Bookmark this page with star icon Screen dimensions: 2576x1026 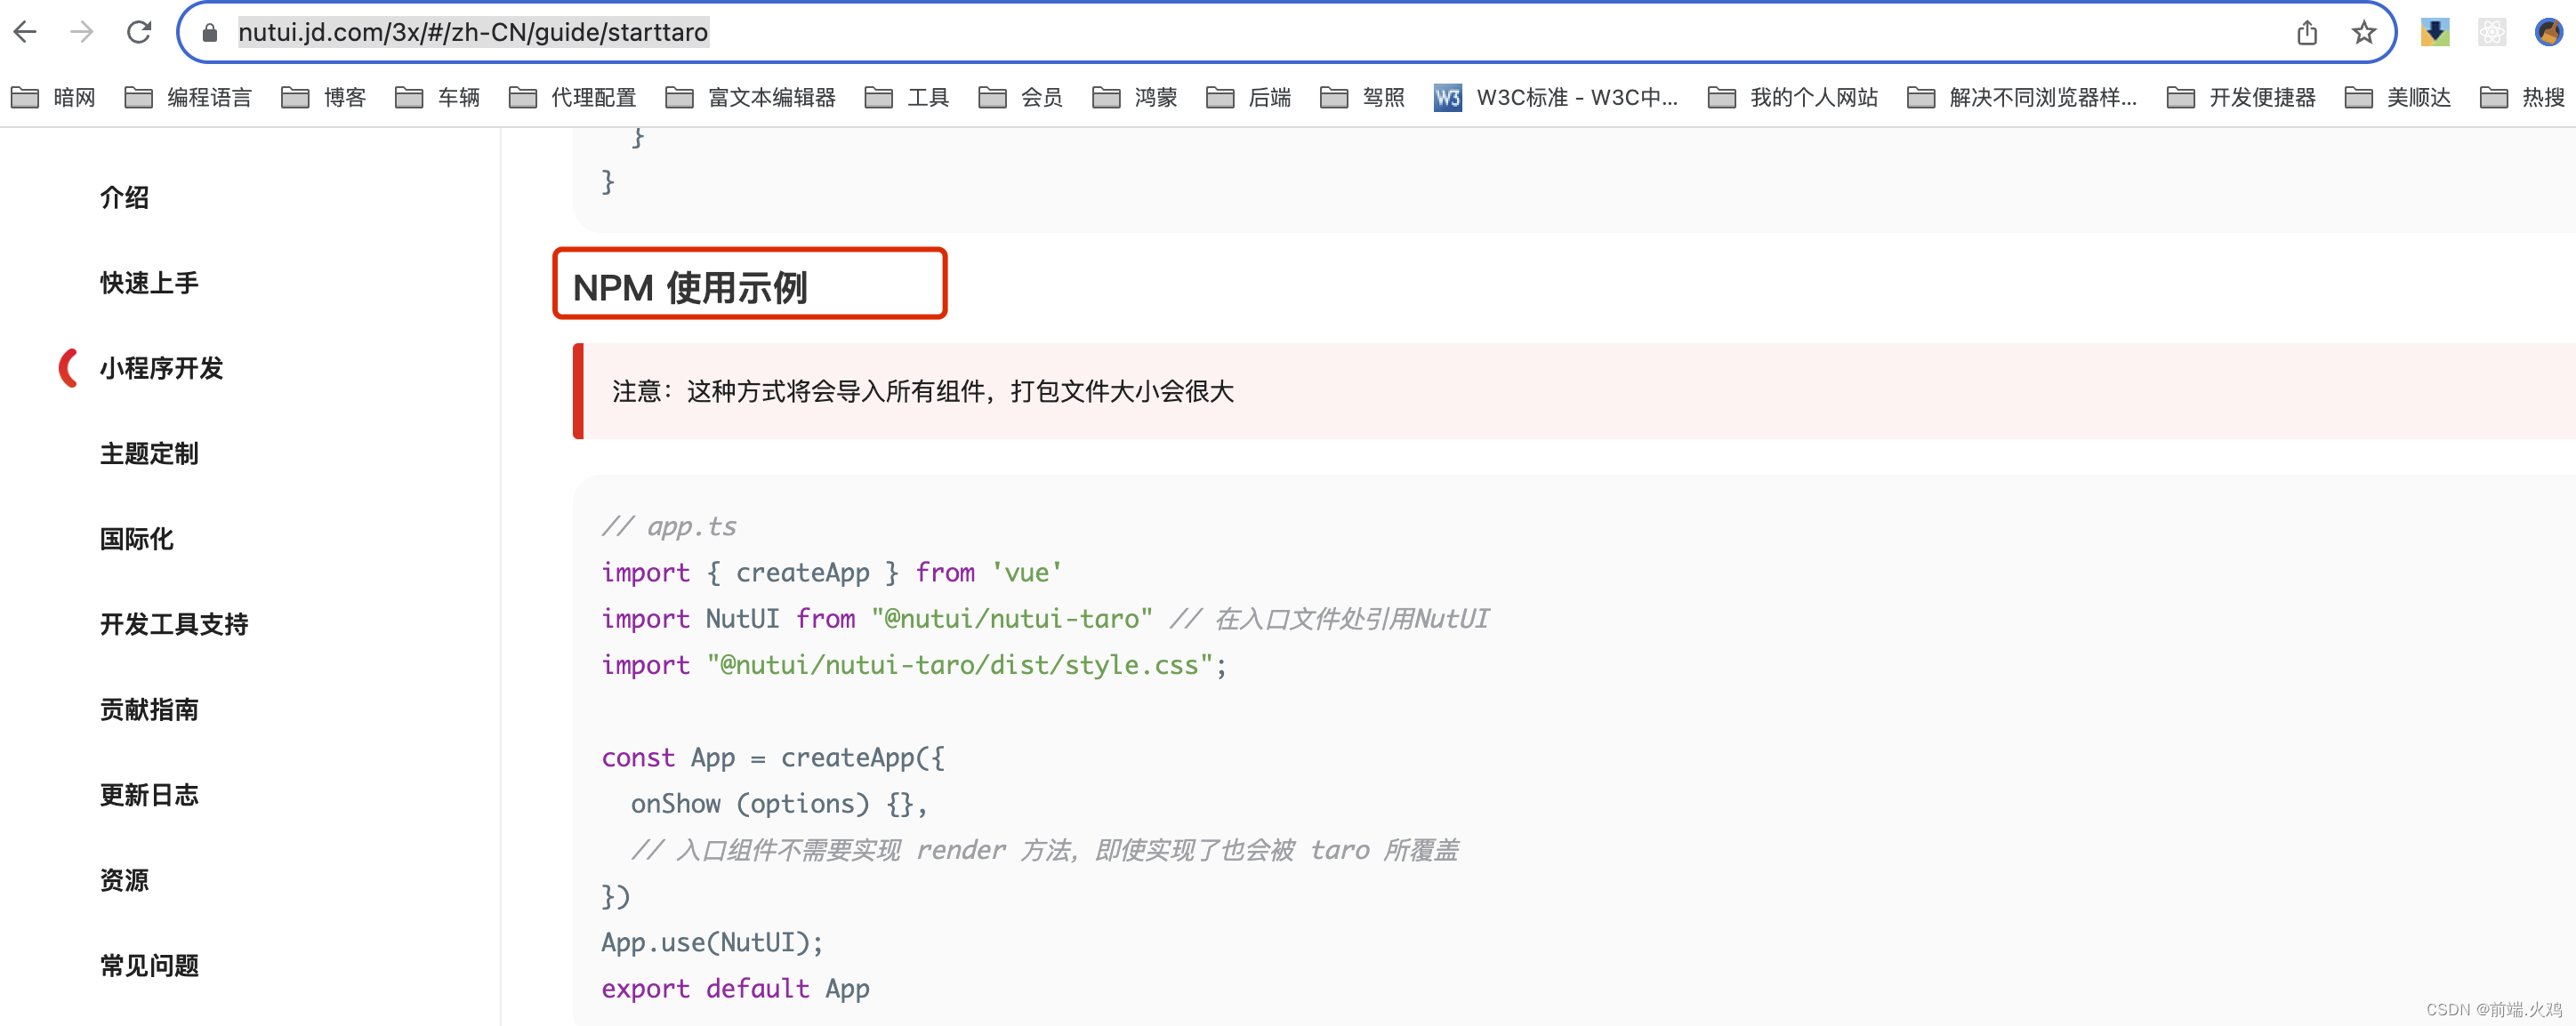pos(2363,32)
